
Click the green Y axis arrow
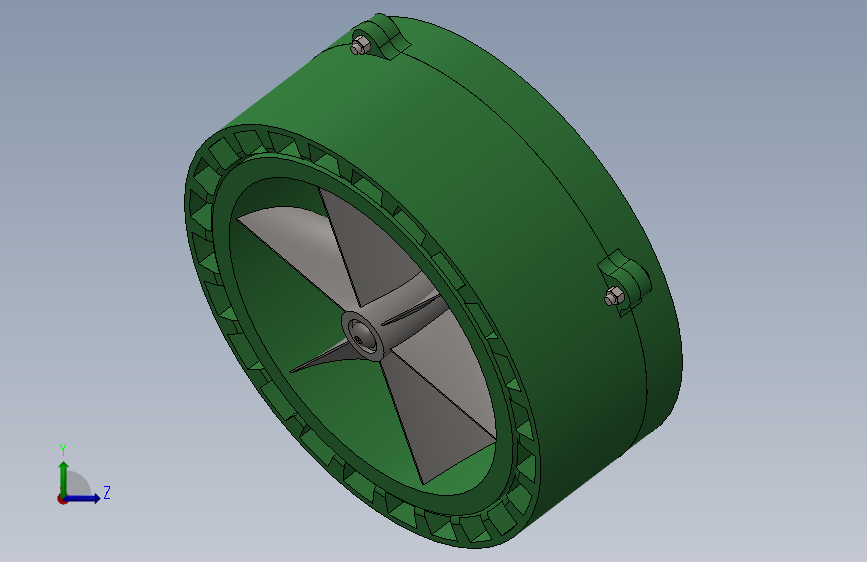click(x=64, y=478)
